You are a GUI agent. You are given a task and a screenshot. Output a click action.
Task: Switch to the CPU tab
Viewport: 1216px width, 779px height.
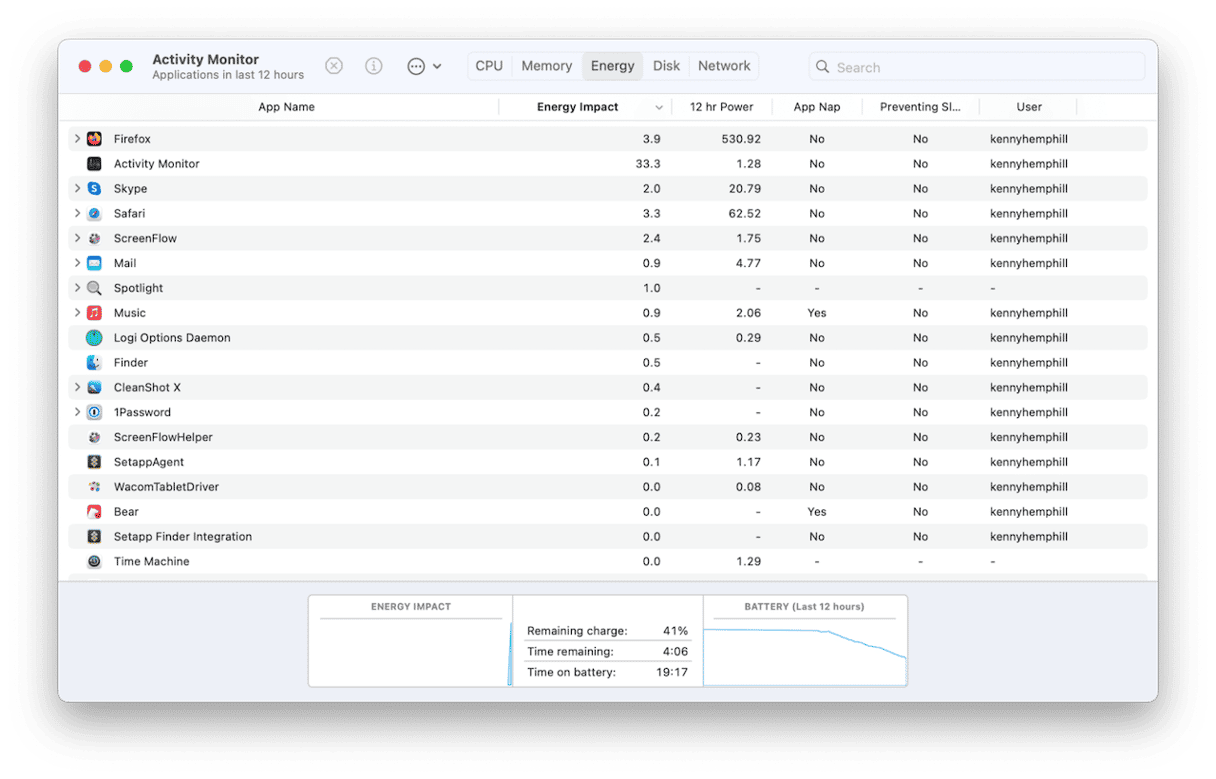tap(489, 66)
